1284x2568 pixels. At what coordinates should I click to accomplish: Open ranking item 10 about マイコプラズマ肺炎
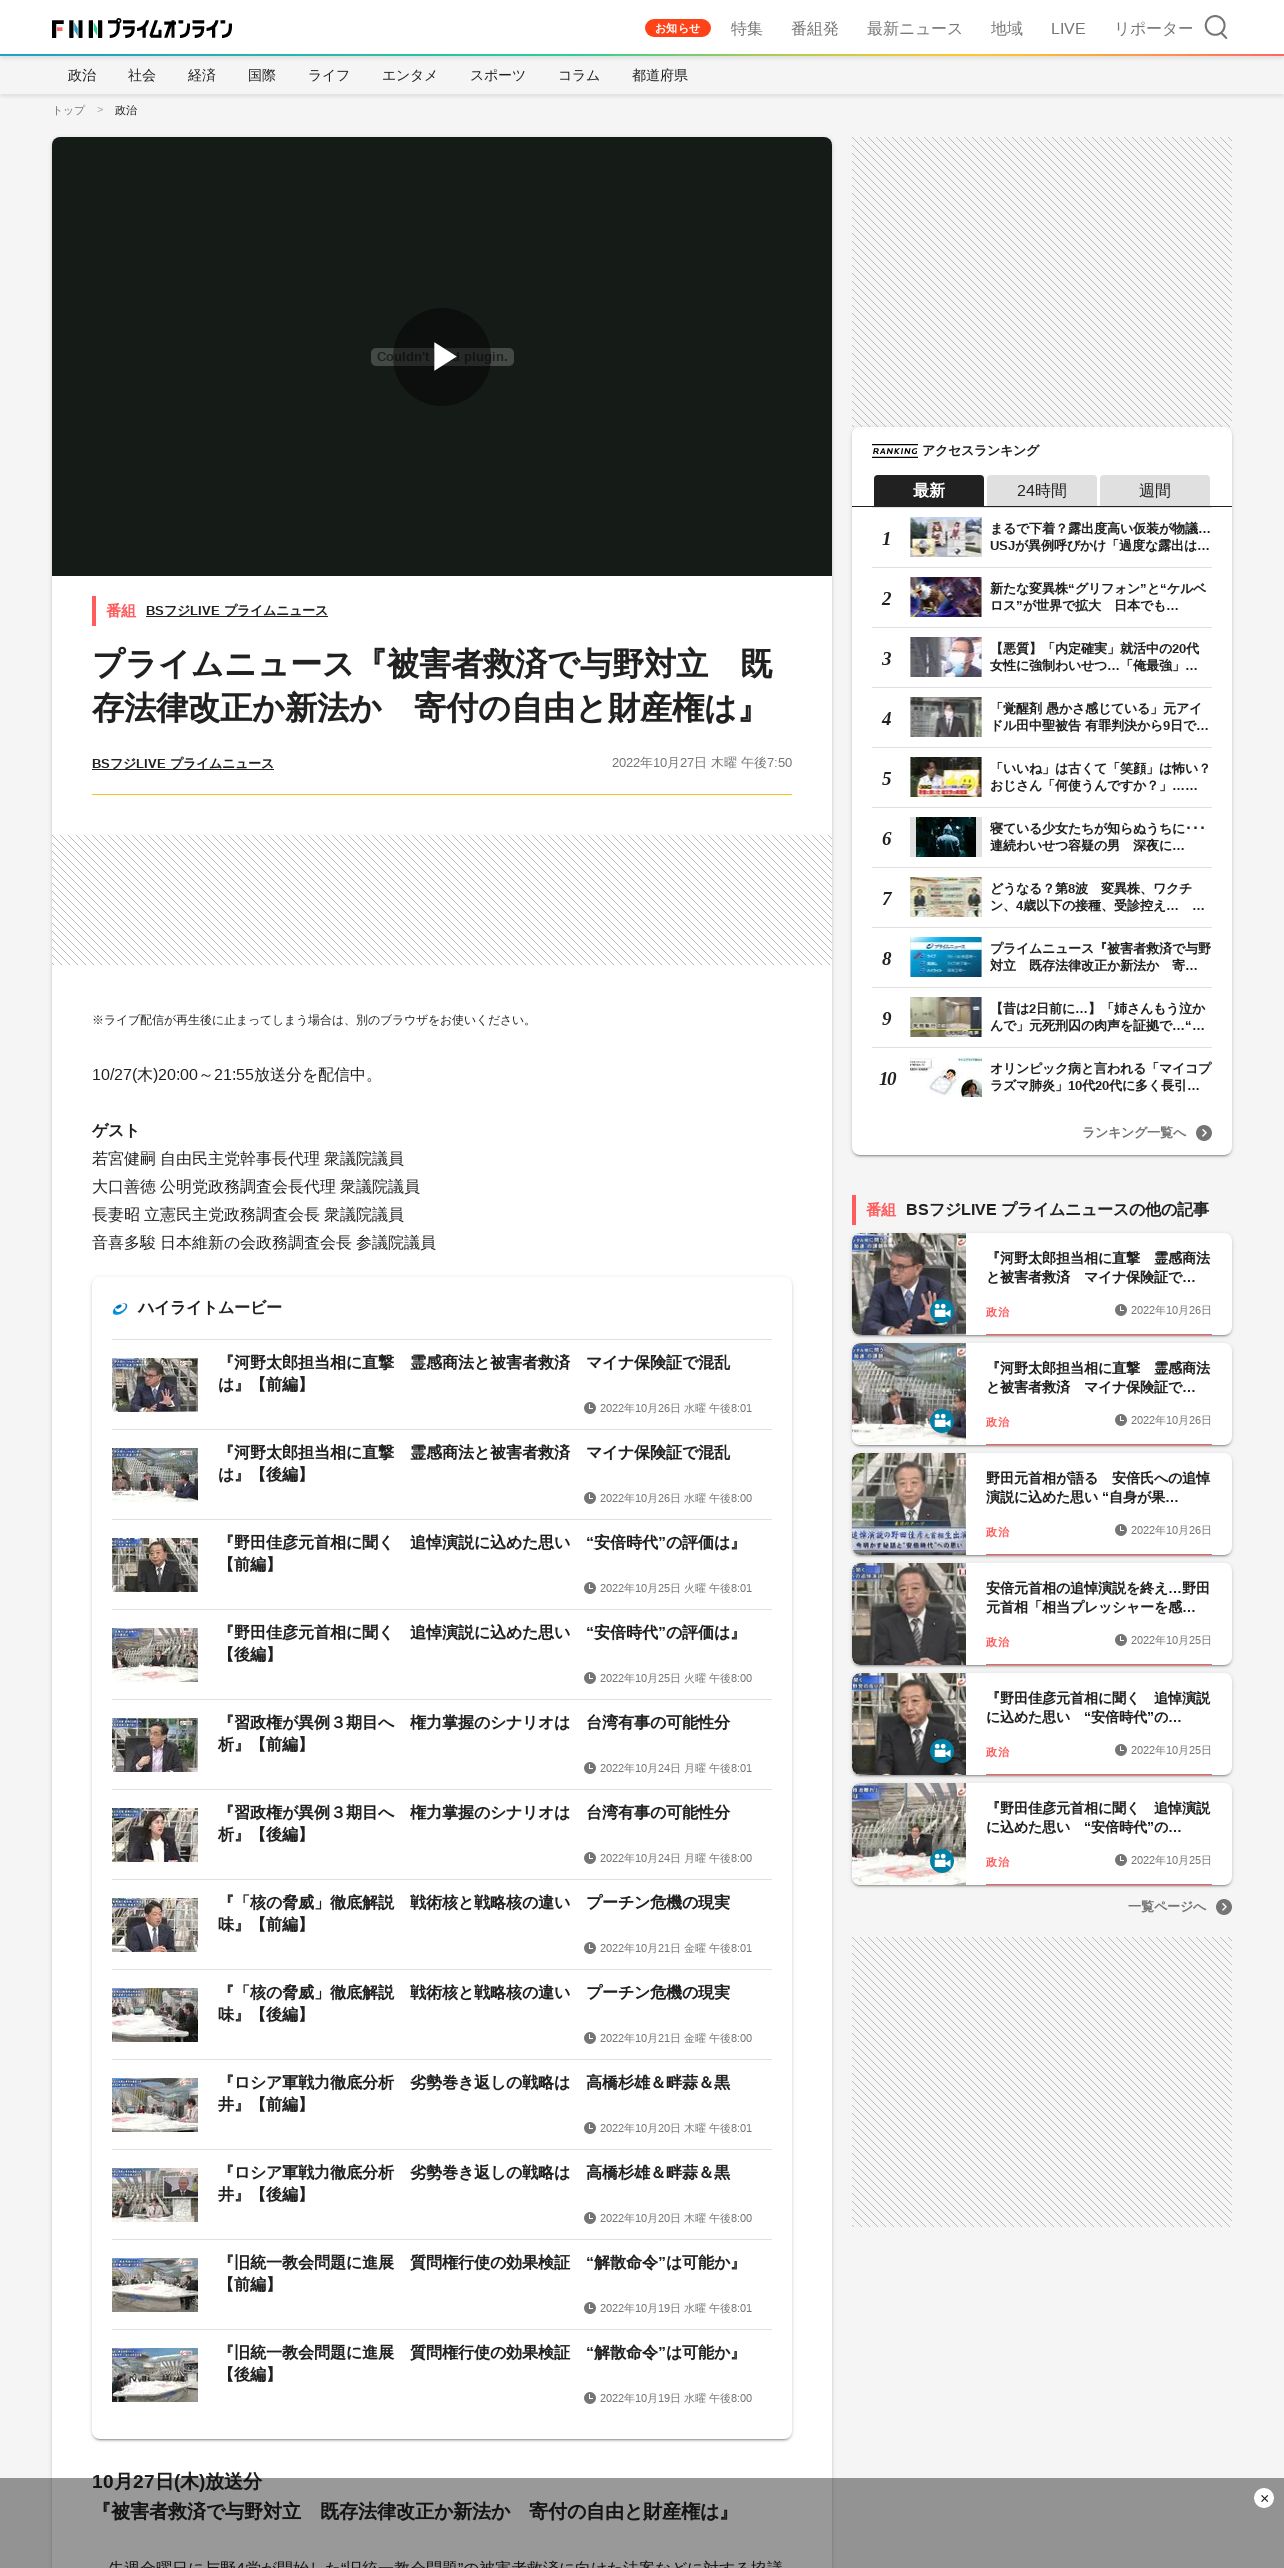1042,1077
